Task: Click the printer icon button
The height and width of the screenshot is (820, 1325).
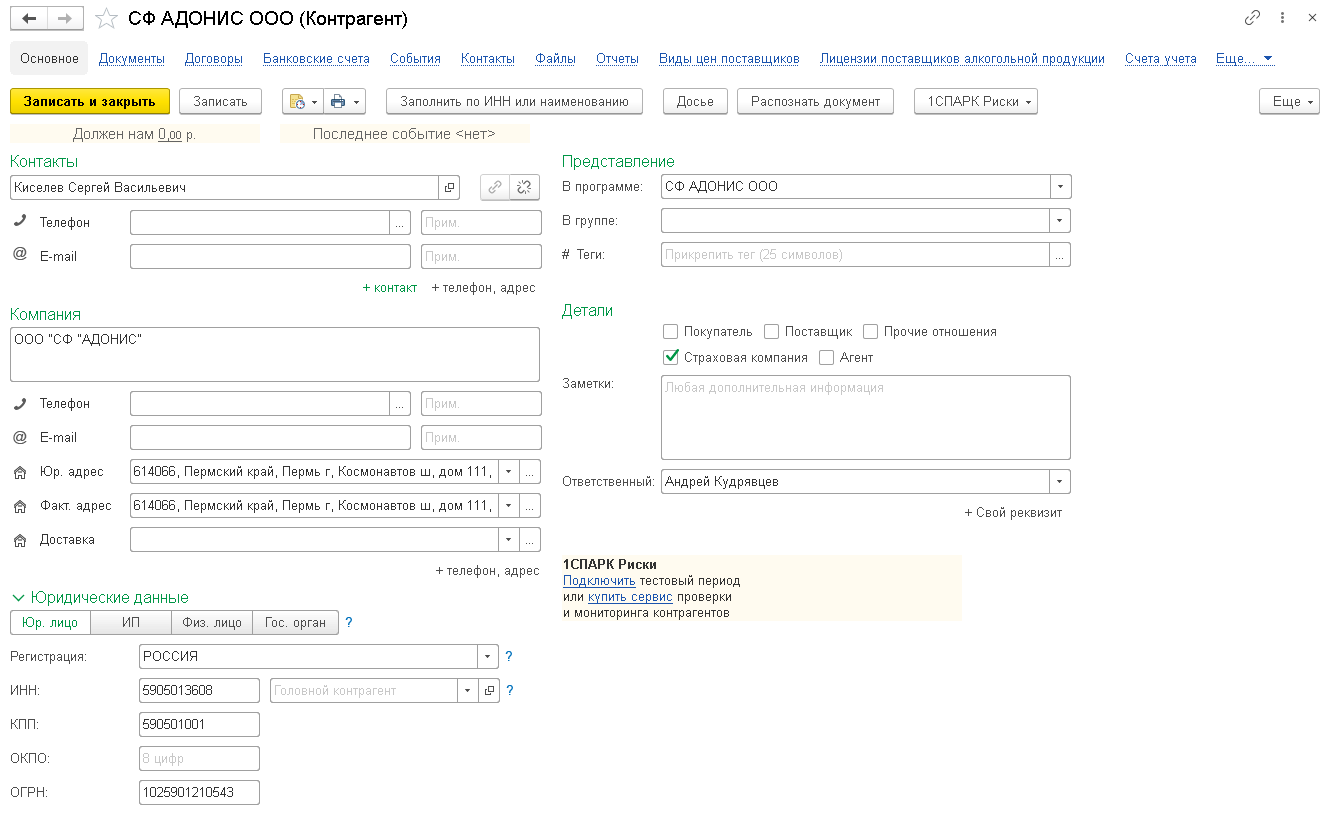Action: [x=345, y=101]
